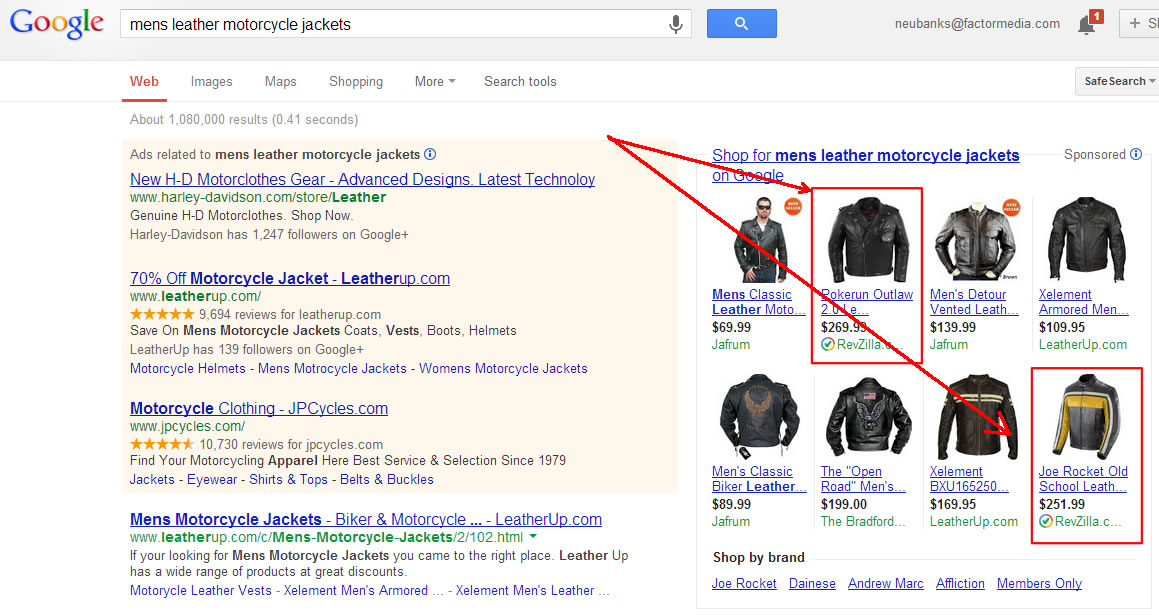Switch to the Images tab
The width and height of the screenshot is (1159, 615).
pyautogui.click(x=211, y=81)
